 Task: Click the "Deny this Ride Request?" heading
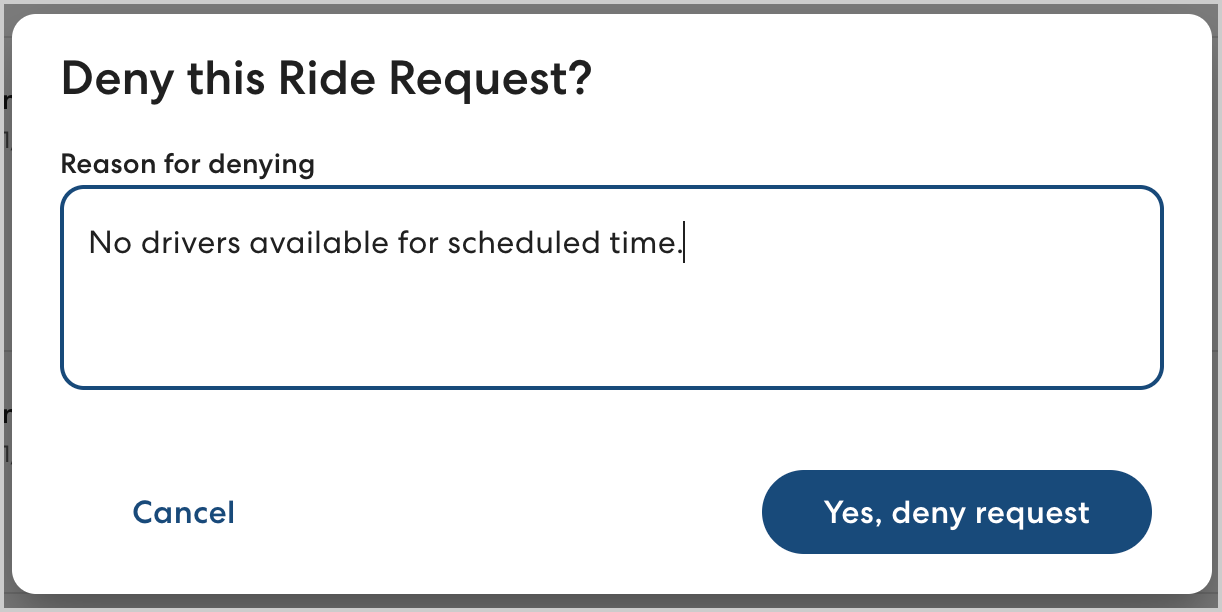pyautogui.click(x=327, y=79)
